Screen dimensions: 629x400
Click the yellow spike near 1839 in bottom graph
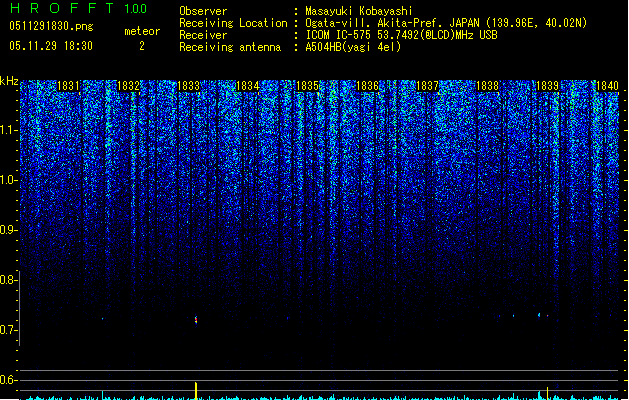tap(548, 393)
